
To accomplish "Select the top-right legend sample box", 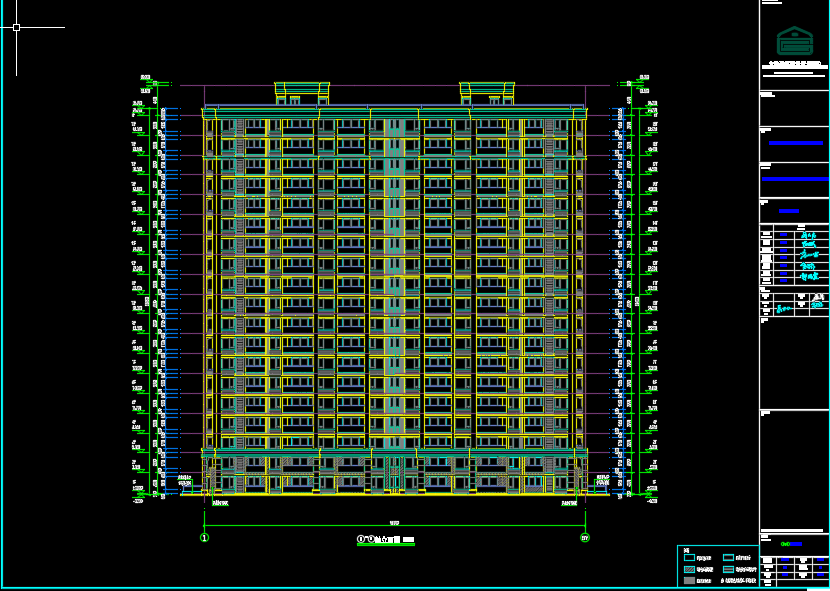I will (x=729, y=557).
